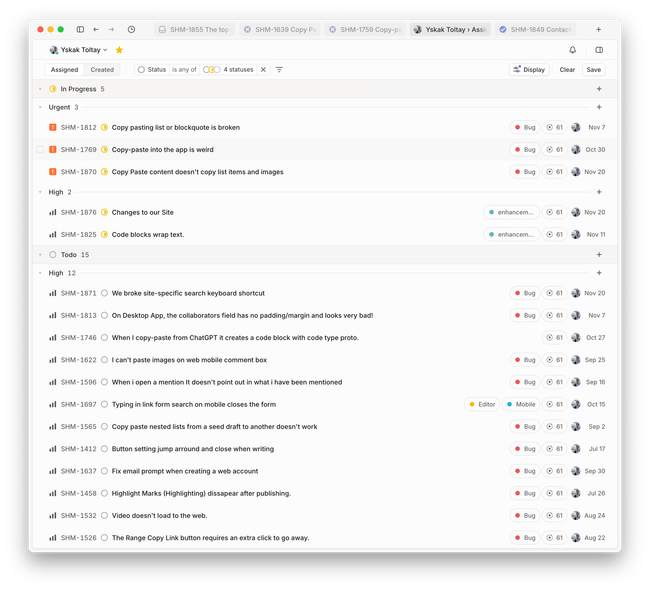Screen dimensions: 650x590
Task: Open the Yskak Toltay user dropdown
Action: click(x=82, y=49)
